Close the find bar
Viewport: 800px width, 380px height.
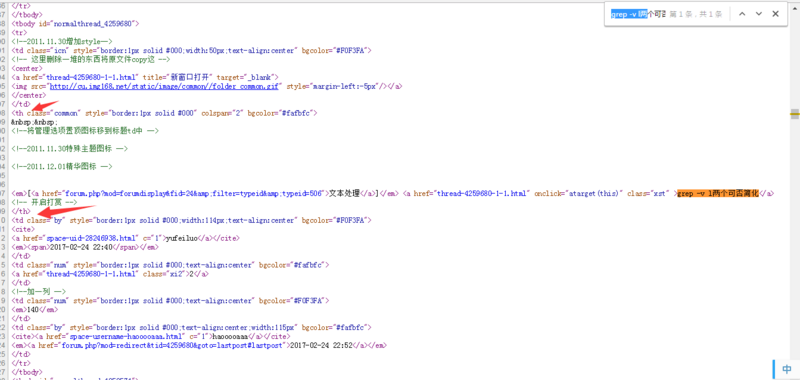click(x=776, y=14)
